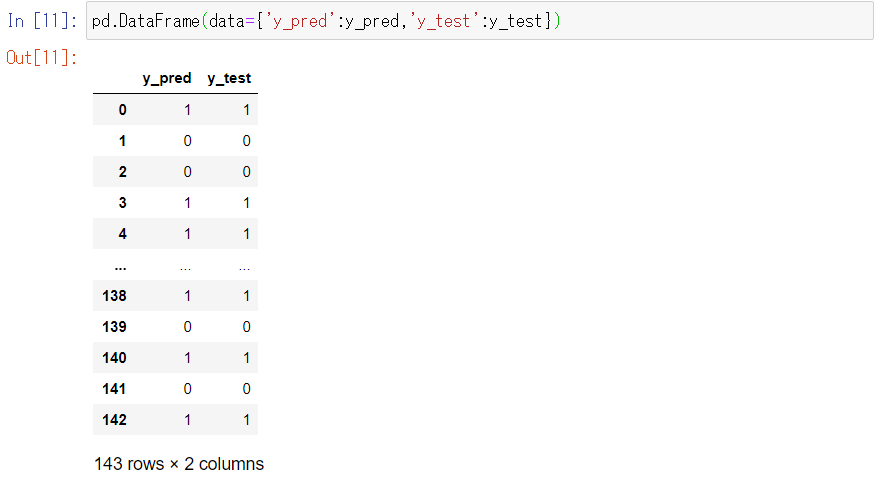Select row index 2 in the dataframe
This screenshot has height=486, width=879.
click(122, 172)
